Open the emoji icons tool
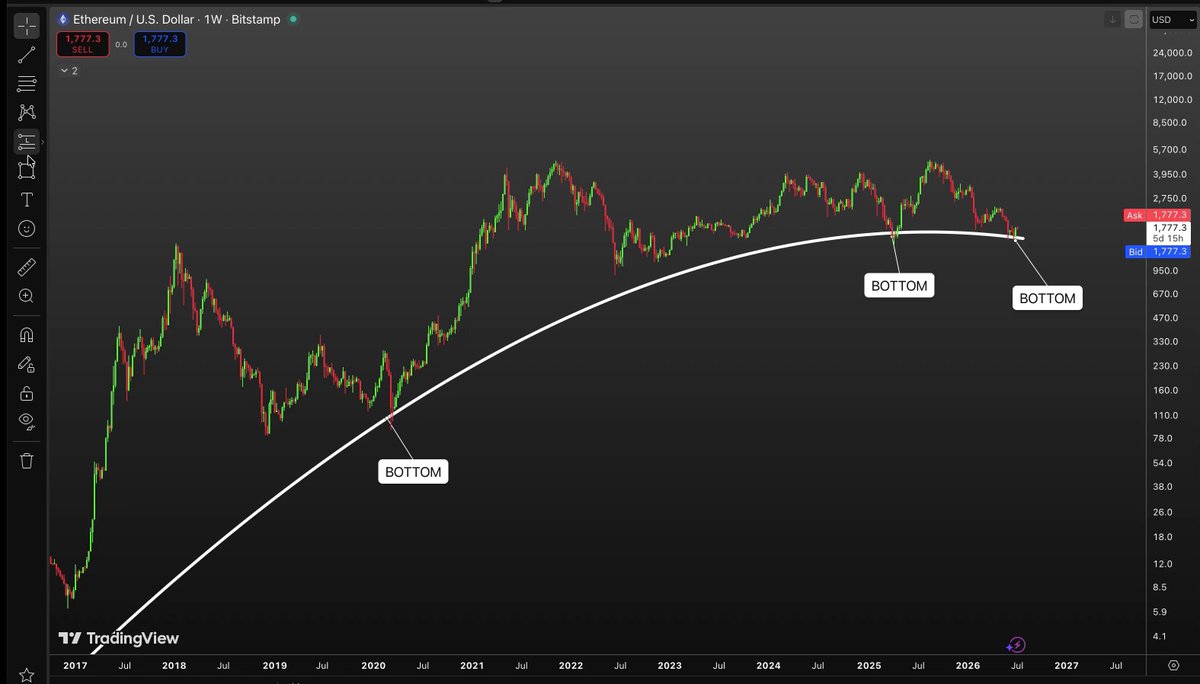1200x684 pixels. coord(27,229)
